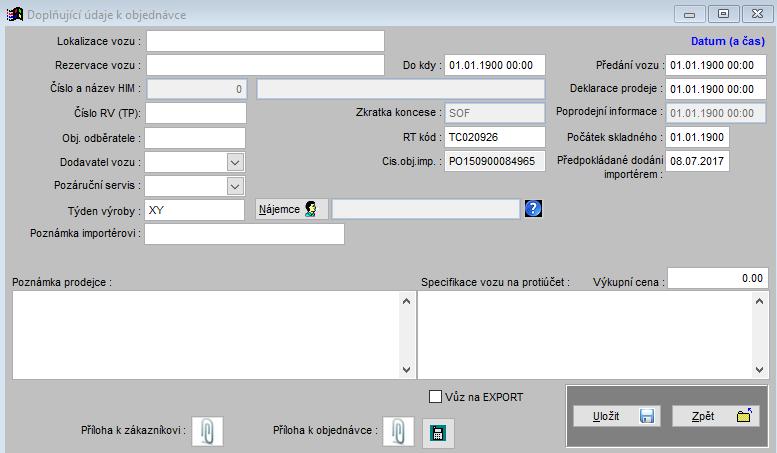The width and height of the screenshot is (777, 453).
Task: Click the Deklarace prodeje date field
Action: (x=716, y=89)
